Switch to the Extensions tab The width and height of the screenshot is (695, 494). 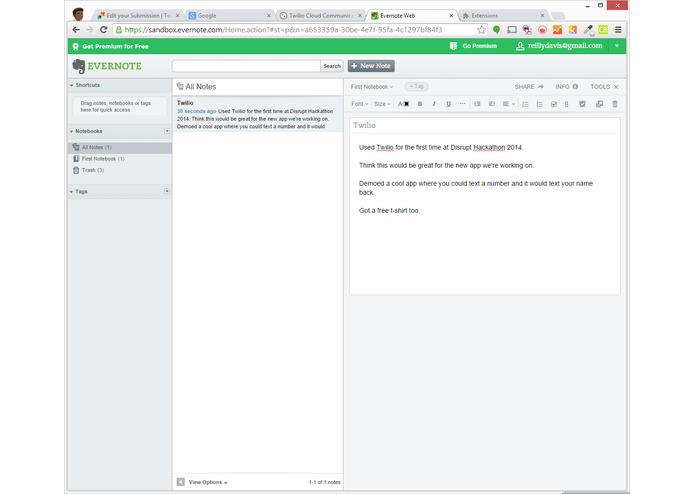[x=503, y=16]
